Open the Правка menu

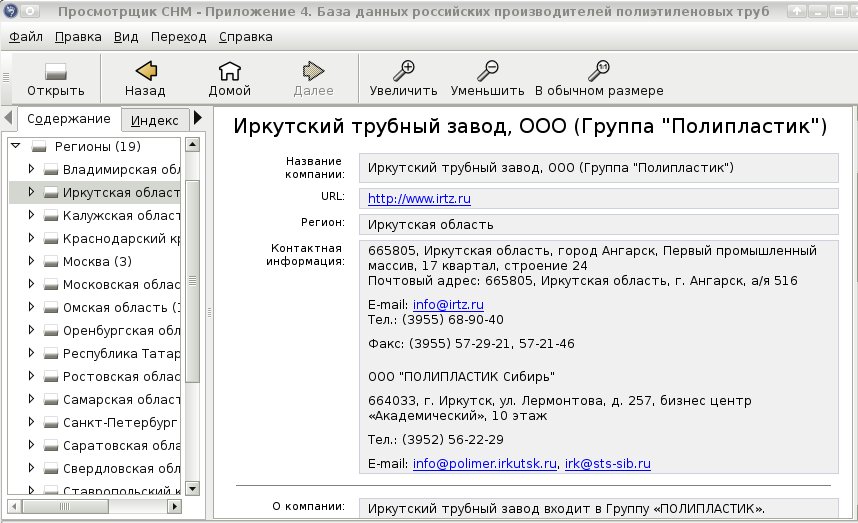click(78, 37)
